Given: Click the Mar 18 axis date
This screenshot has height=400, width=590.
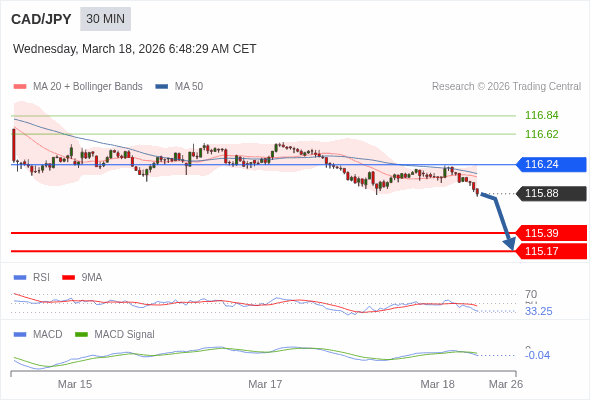Looking at the screenshot, I should point(437,384).
